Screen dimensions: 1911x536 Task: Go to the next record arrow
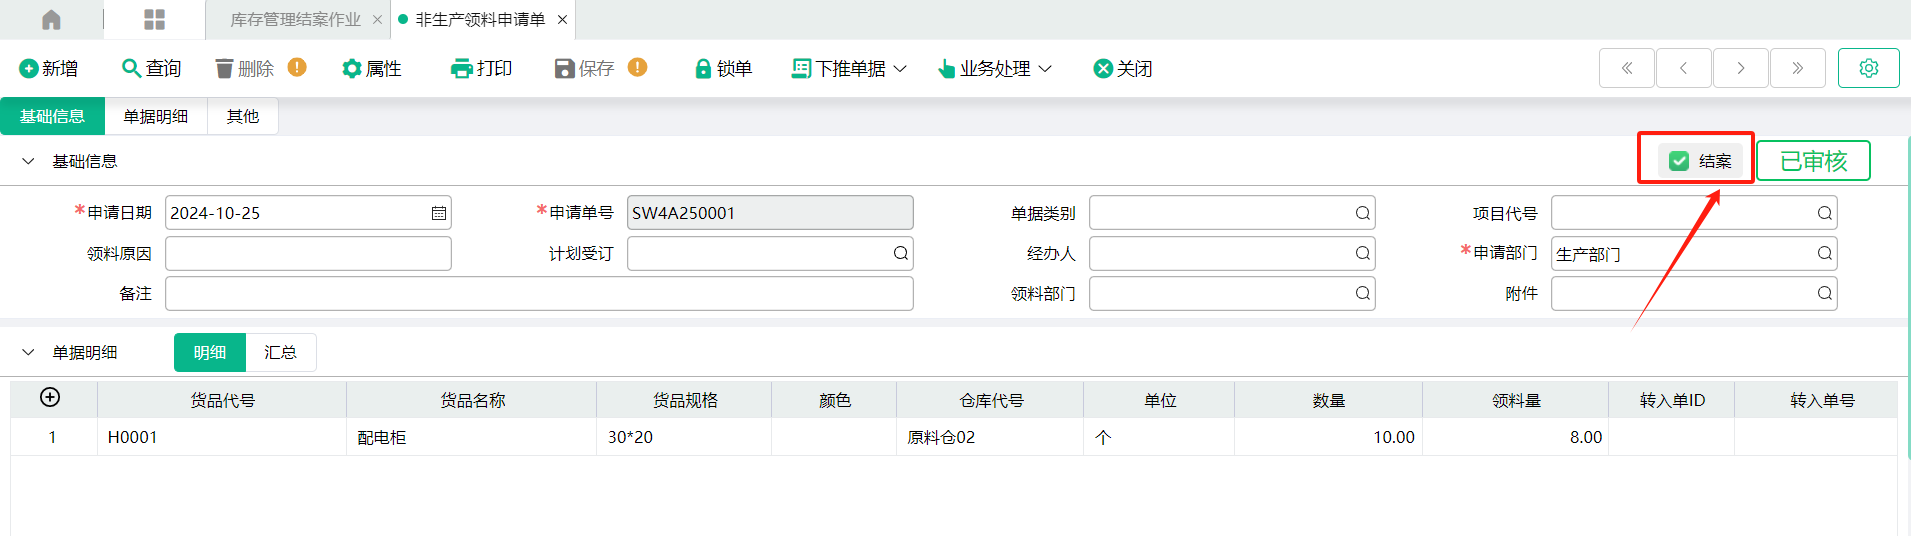[1740, 68]
